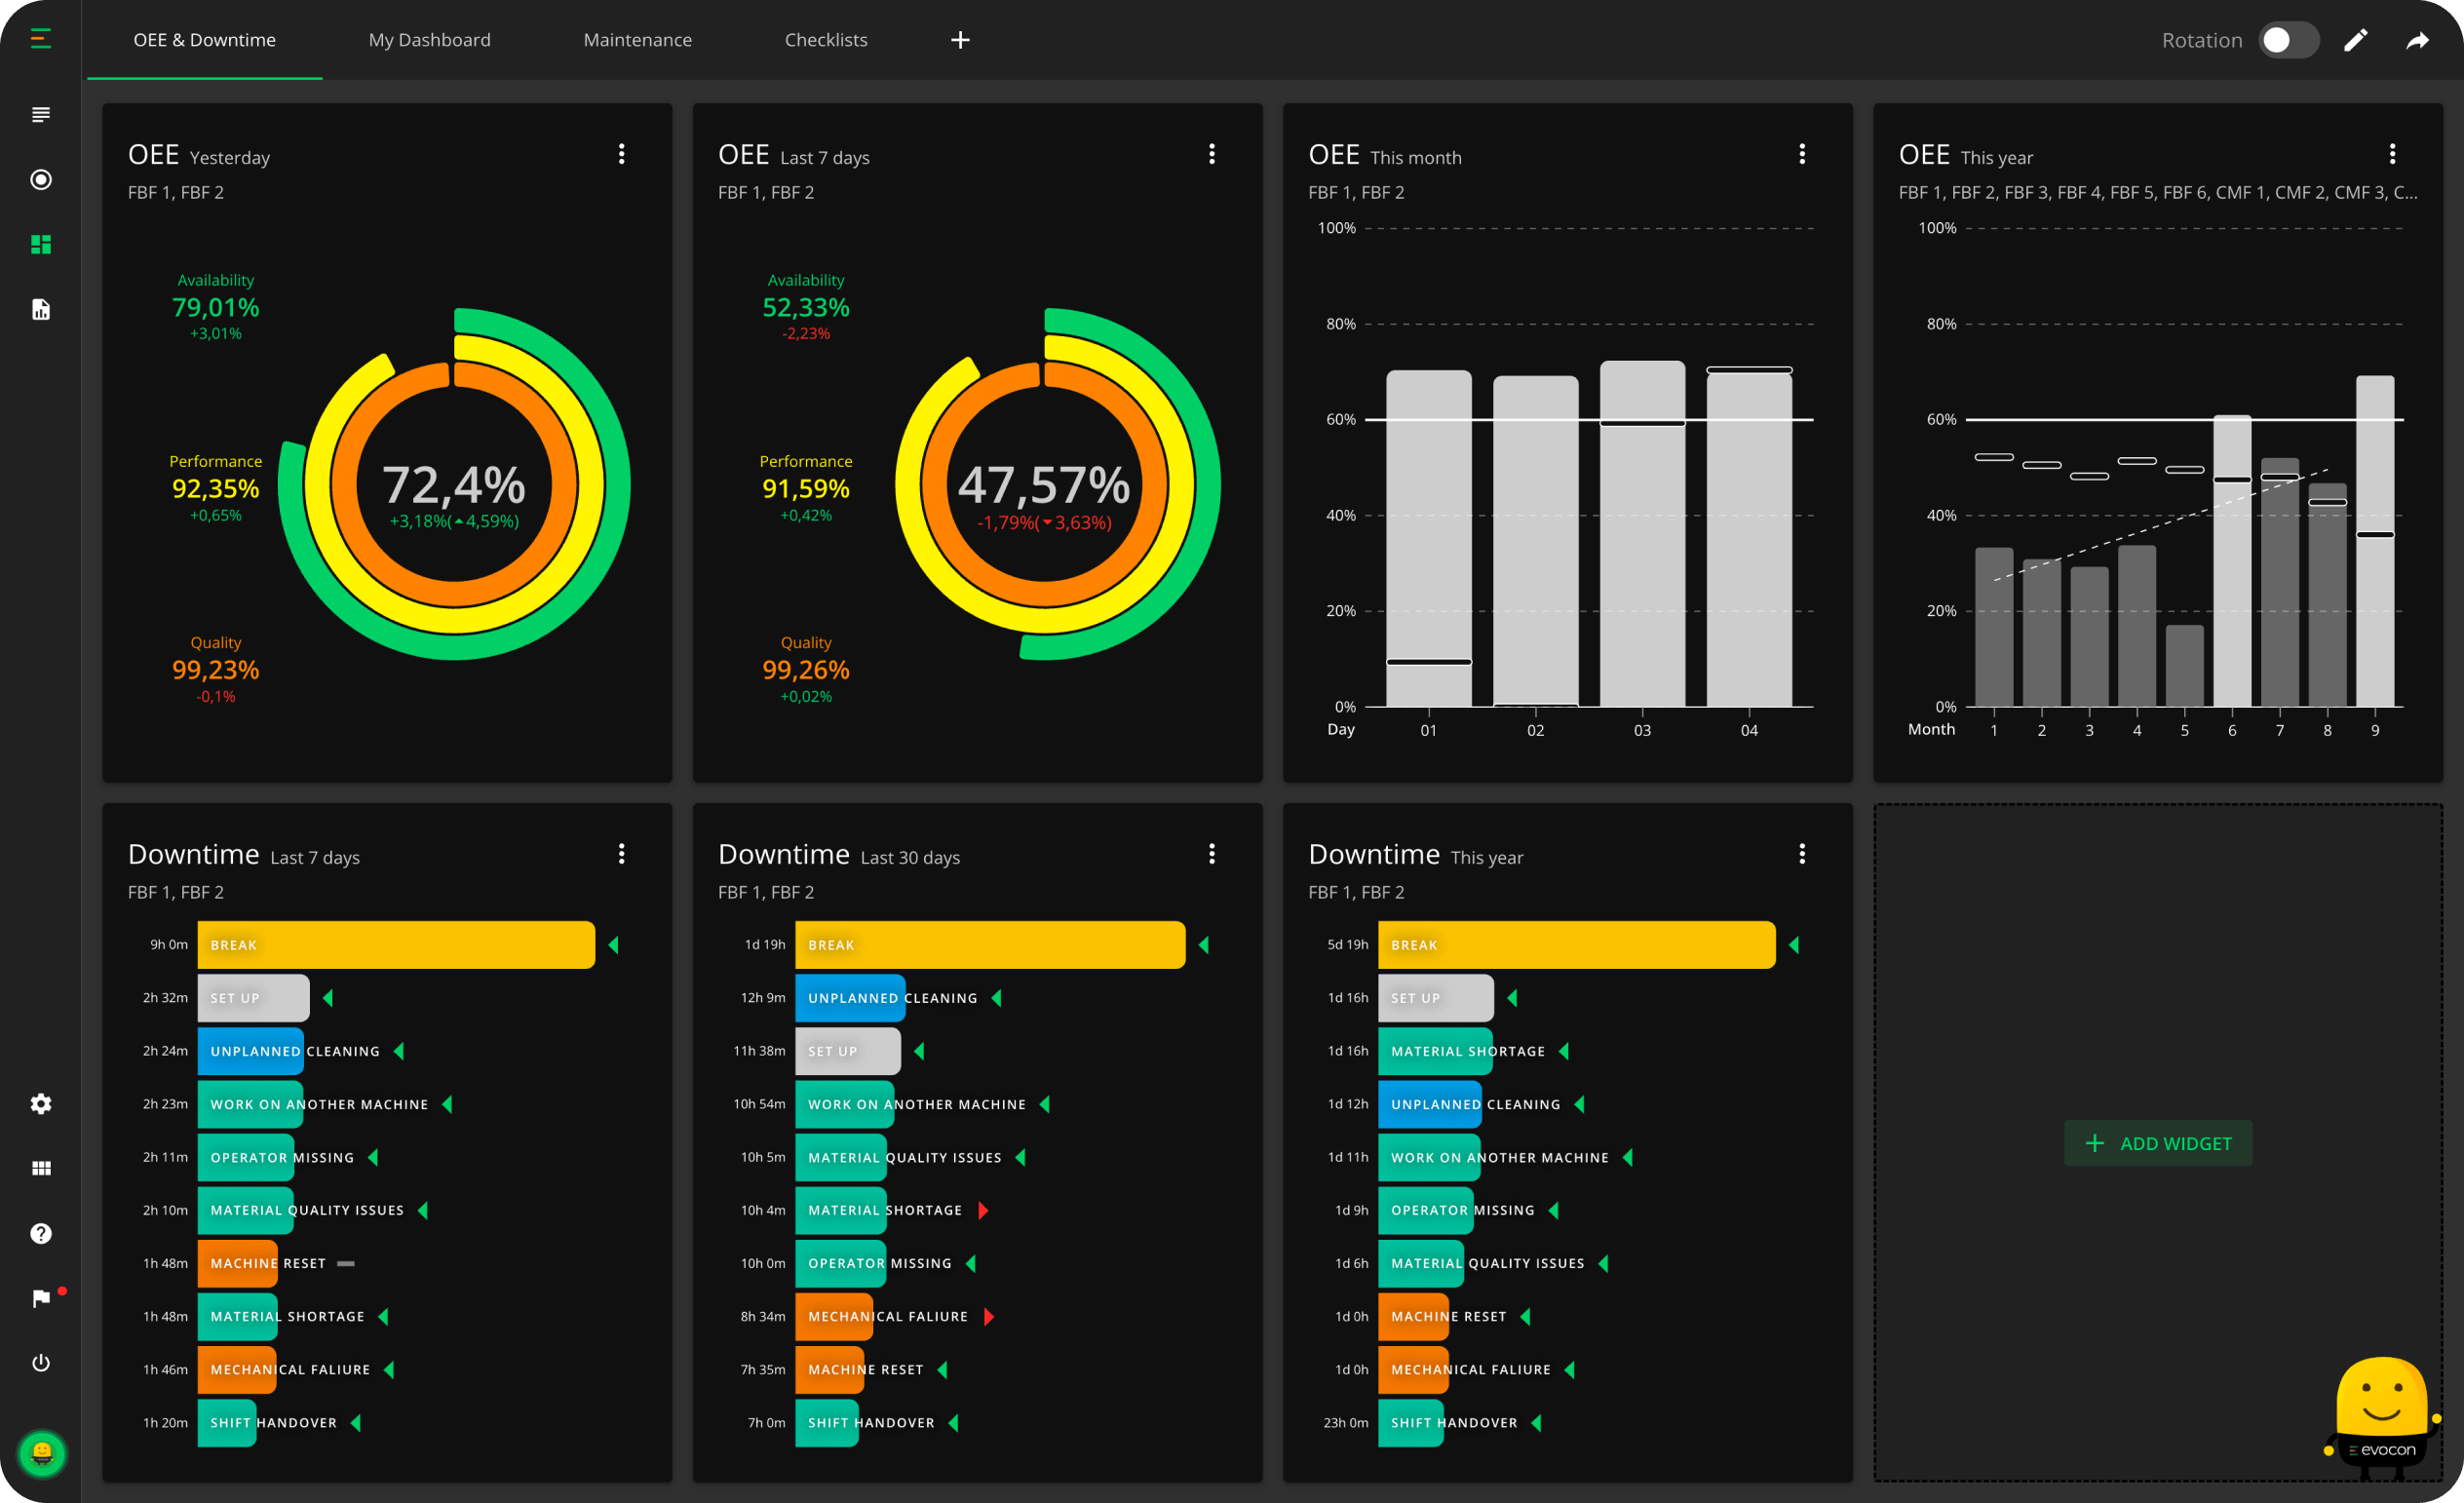Click WORK ON ANOTHER MACHINE in Last 30 days
The image size is (2464, 1503).
point(845,1104)
